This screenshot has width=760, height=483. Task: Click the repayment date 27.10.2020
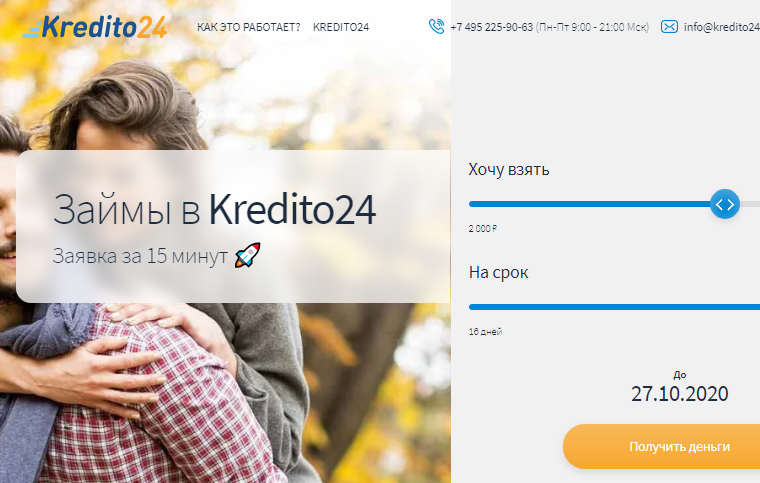[680, 394]
